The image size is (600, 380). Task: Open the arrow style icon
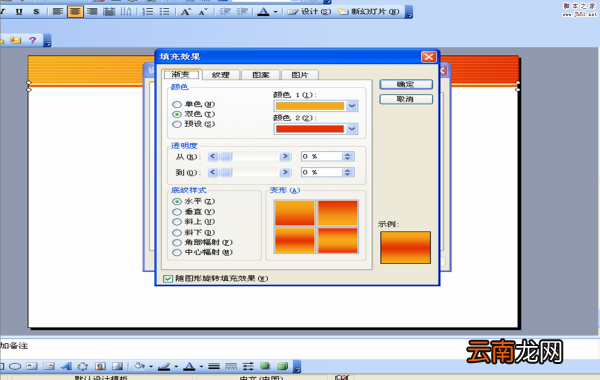click(248, 366)
